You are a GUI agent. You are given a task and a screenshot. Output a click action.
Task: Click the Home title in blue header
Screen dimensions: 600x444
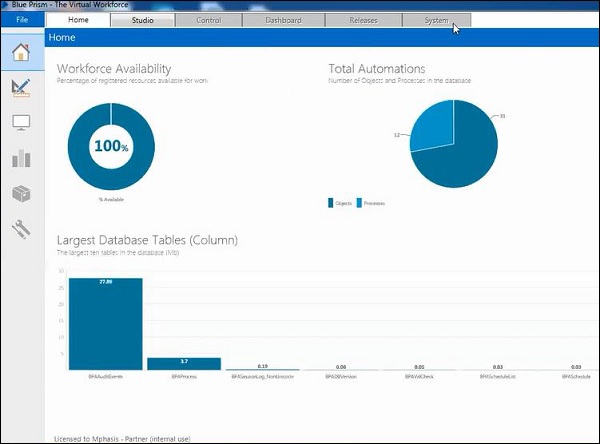click(62, 38)
